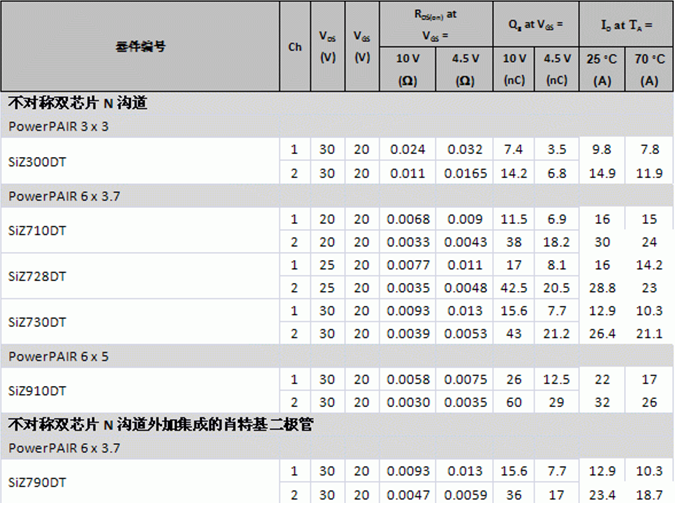Viewport: 675px width, 511px height.
Task: Click the RDS(on) at VGS header
Action: [436, 22]
